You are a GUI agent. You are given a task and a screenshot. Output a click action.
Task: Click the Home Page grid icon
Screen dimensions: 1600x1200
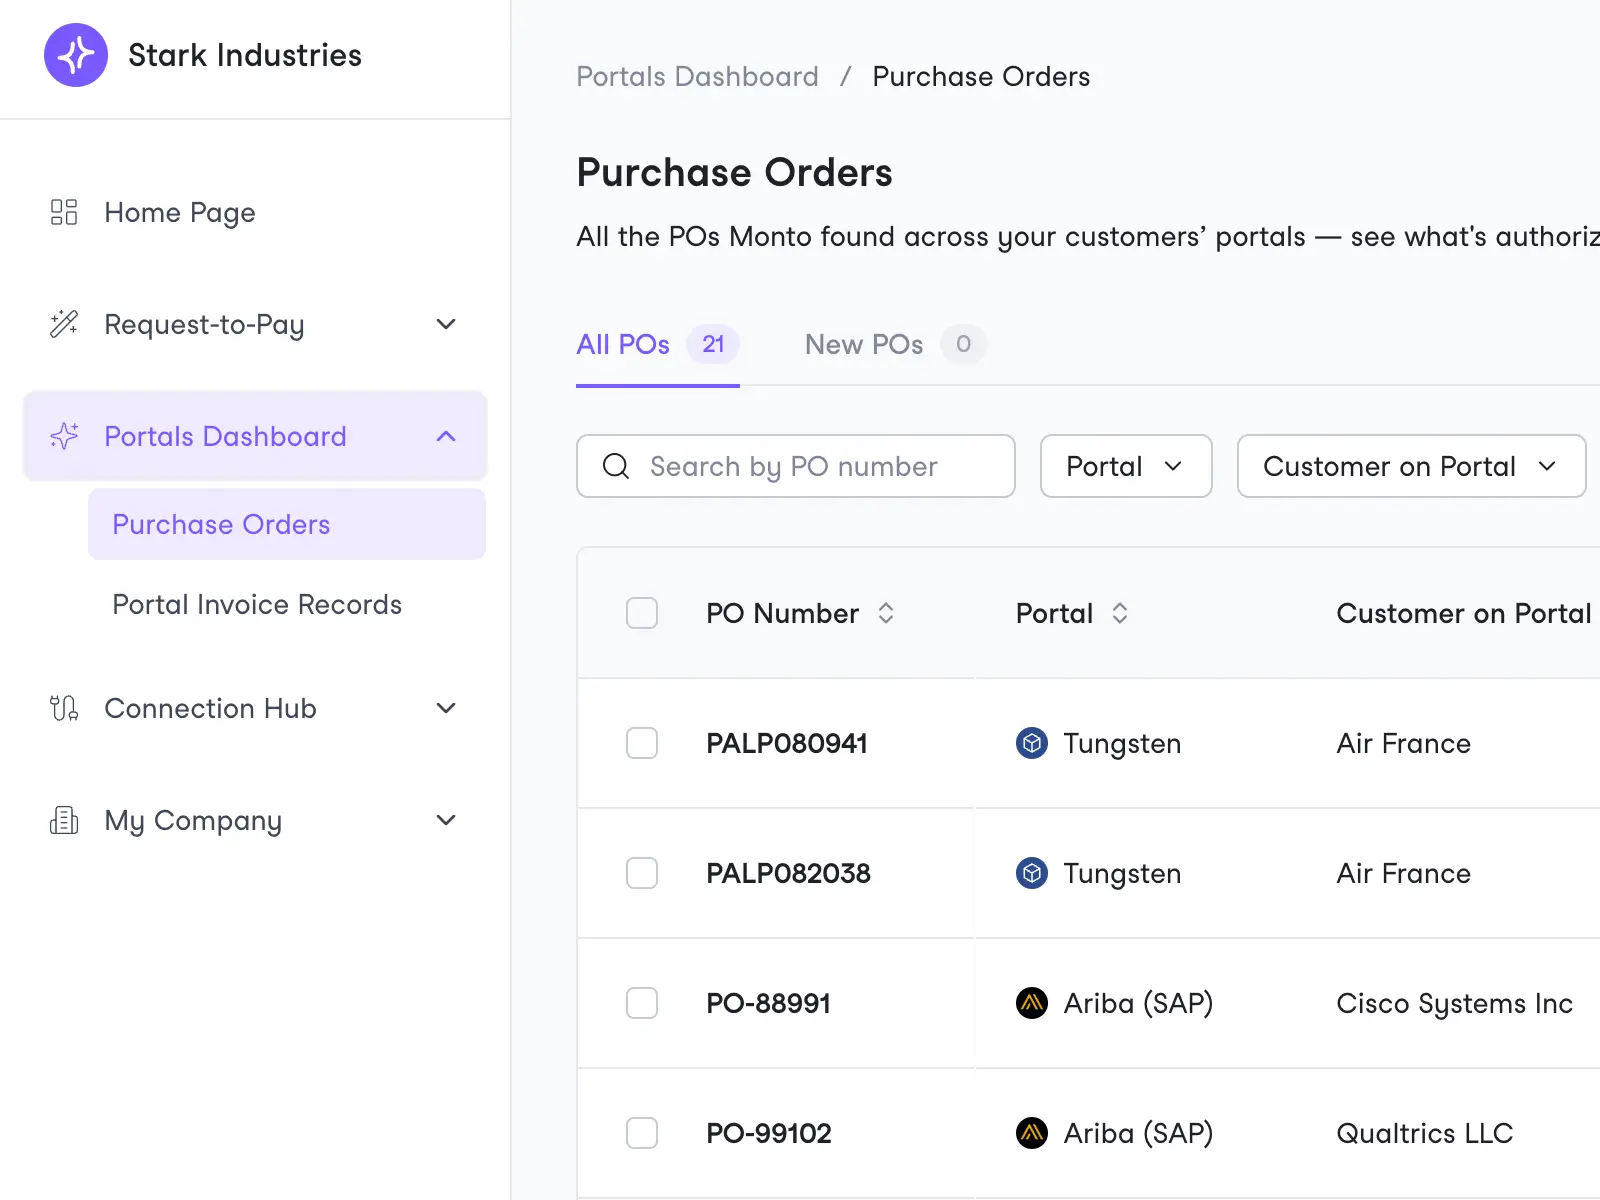click(x=64, y=212)
